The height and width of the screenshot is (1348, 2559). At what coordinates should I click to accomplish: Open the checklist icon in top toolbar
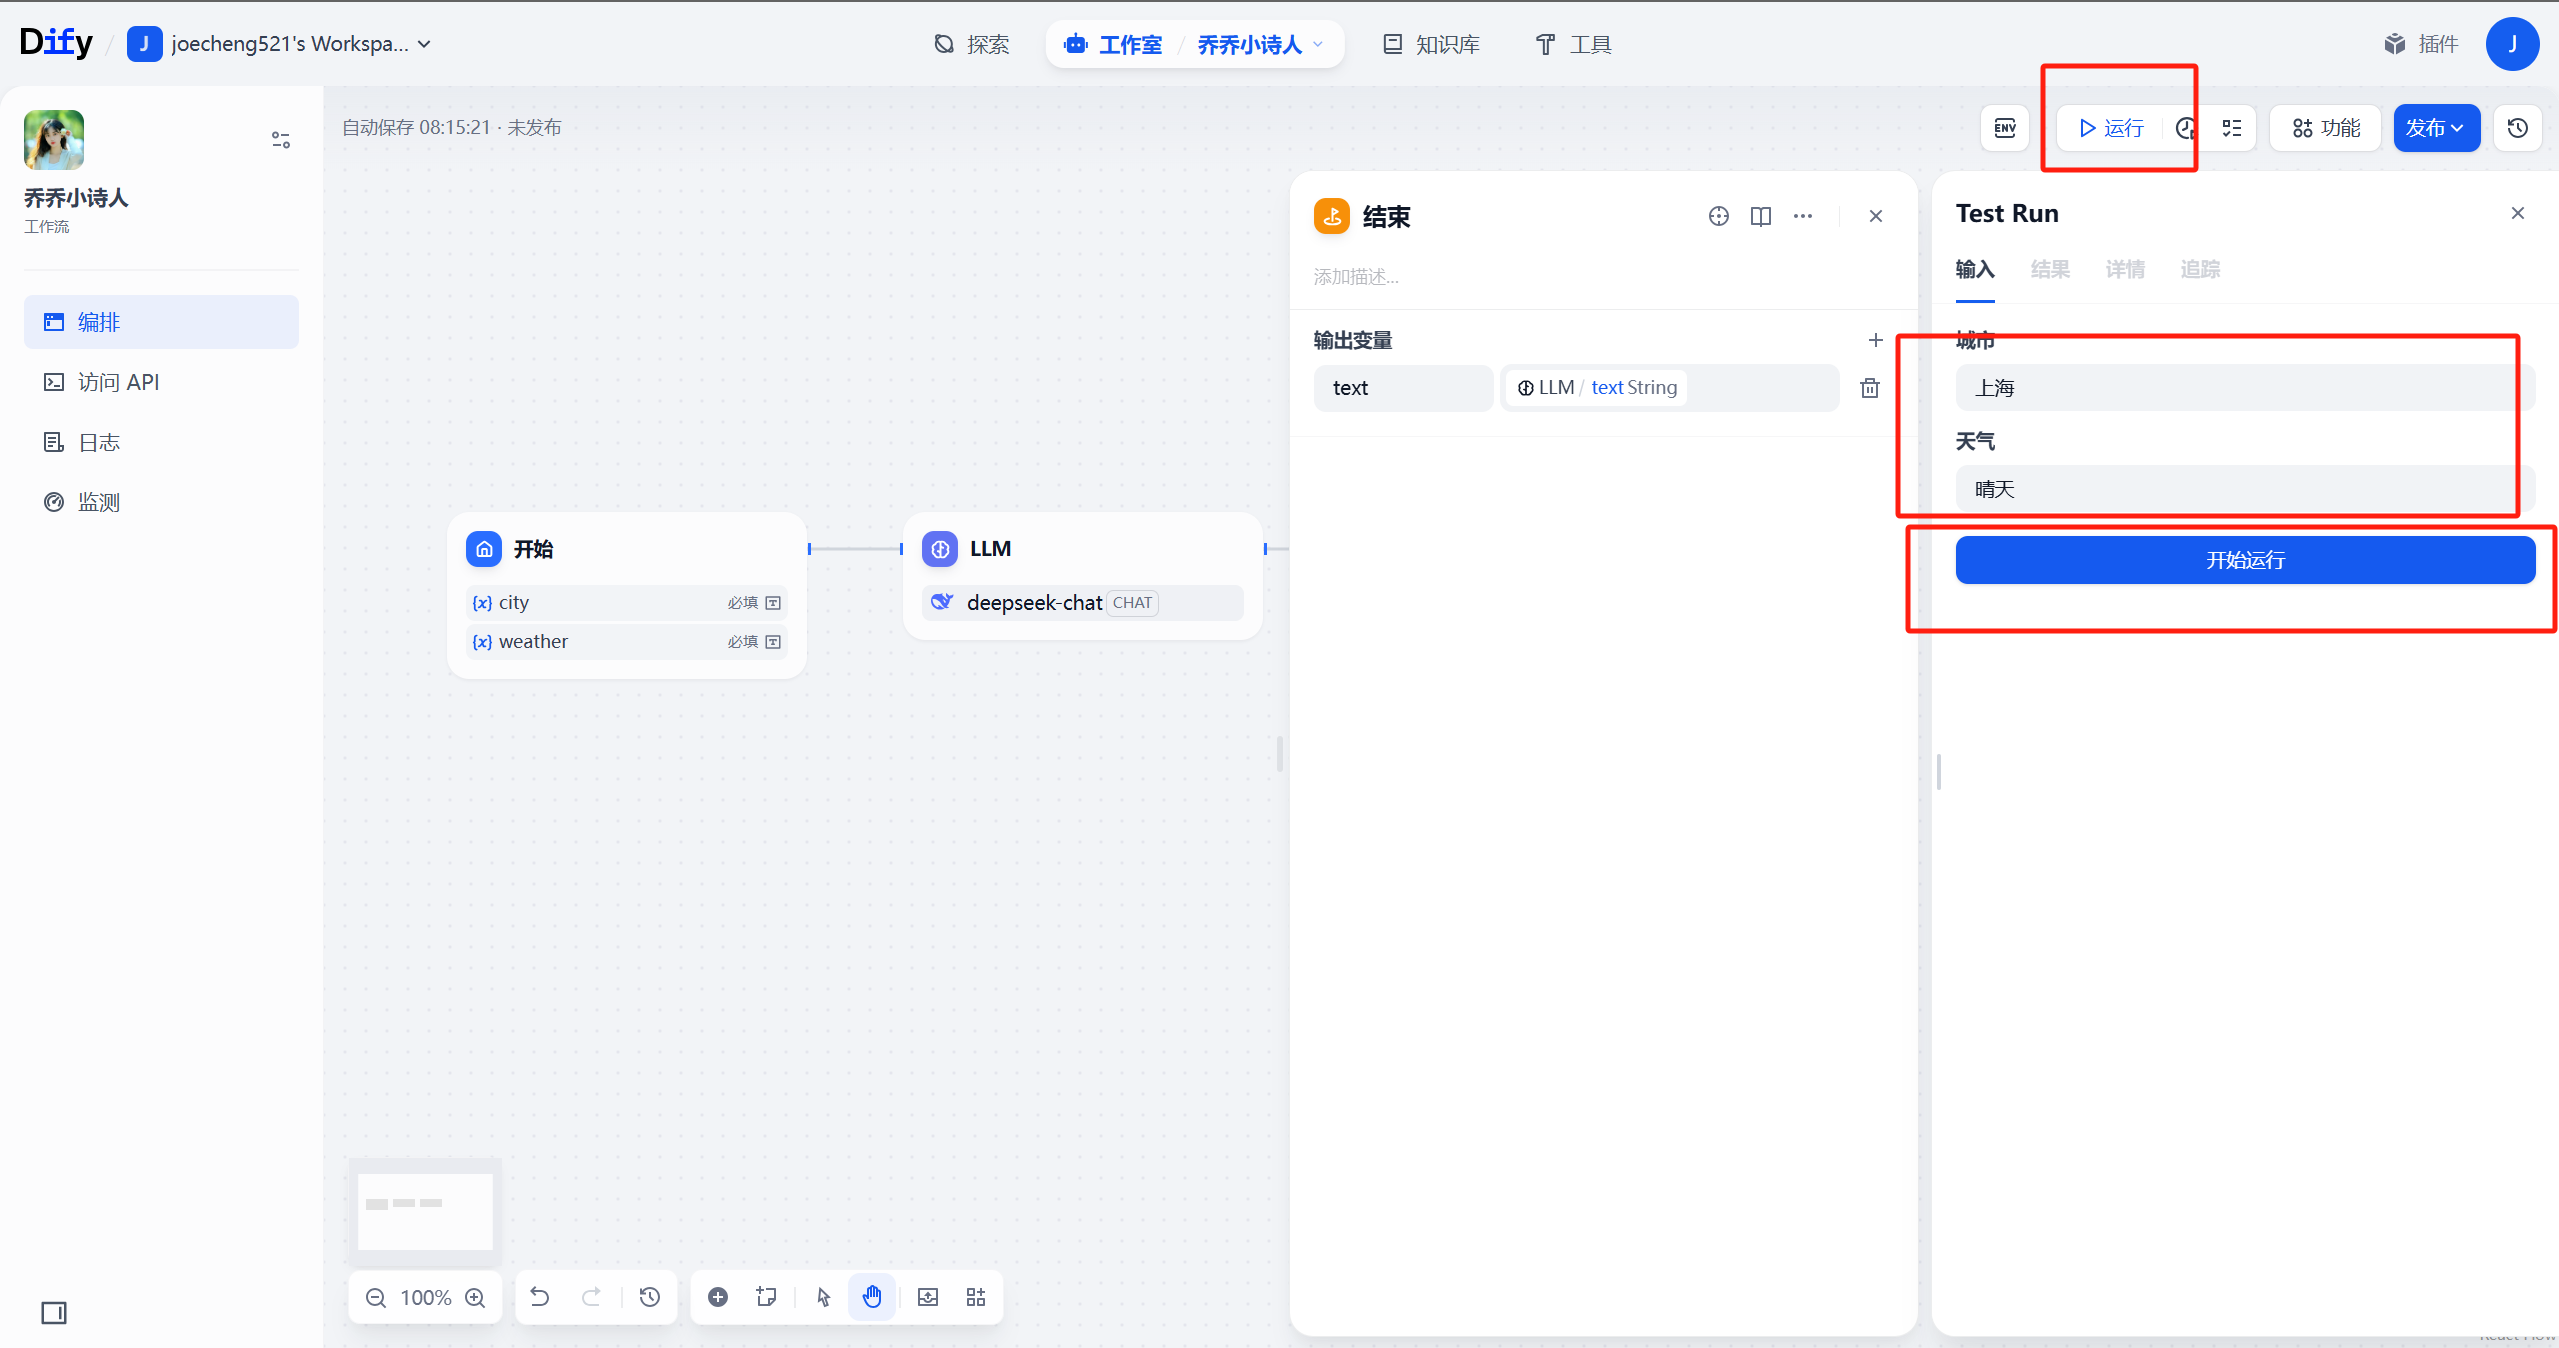click(2232, 128)
